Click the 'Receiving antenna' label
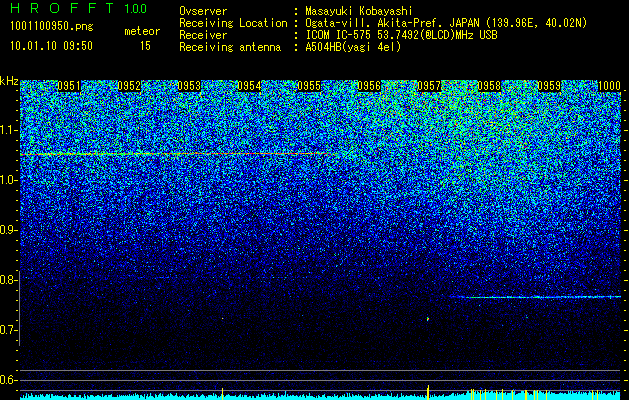This screenshot has width=629, height=400. tap(230, 47)
